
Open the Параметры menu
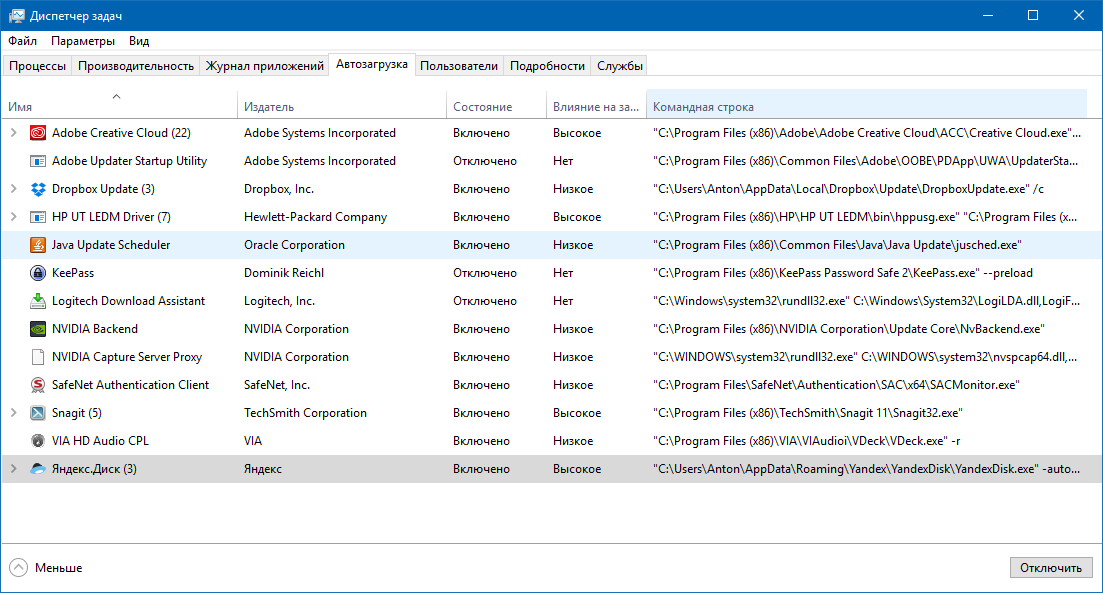pyautogui.click(x=83, y=41)
